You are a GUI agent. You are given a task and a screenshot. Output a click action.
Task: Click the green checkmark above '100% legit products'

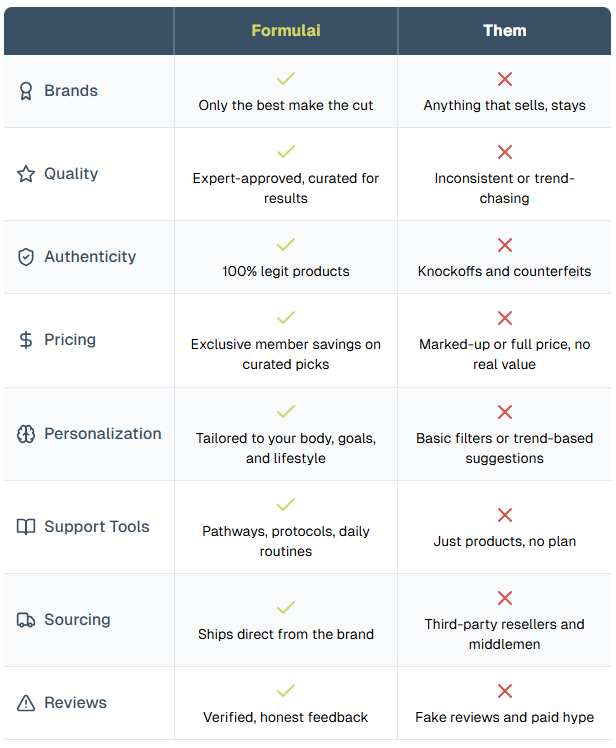click(x=286, y=244)
